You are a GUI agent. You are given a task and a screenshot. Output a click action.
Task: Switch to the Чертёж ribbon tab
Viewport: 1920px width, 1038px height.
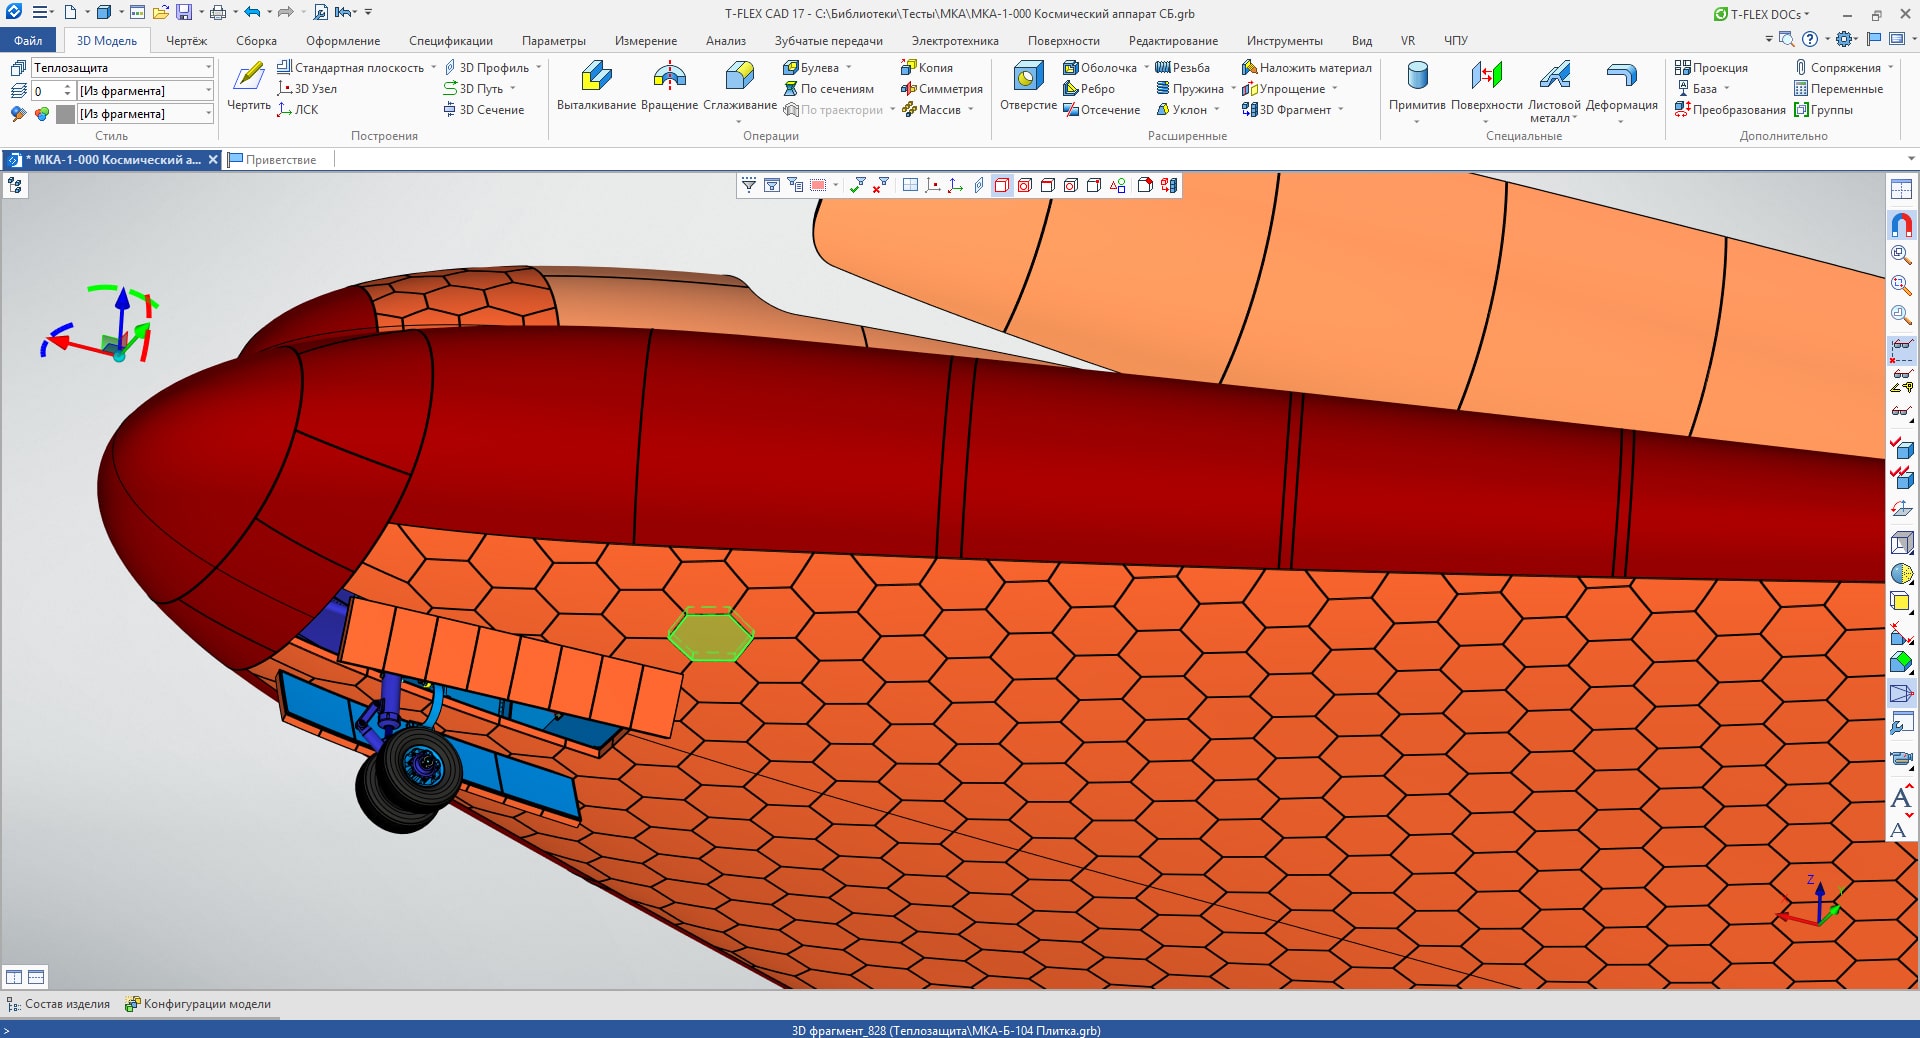pos(186,41)
